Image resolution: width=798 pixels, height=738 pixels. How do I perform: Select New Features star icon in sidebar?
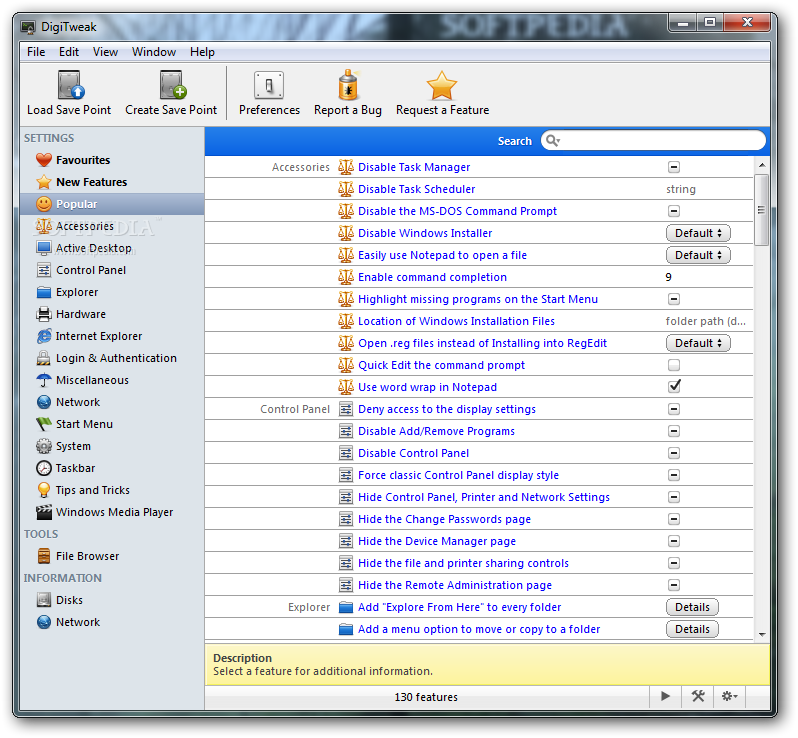pos(44,182)
